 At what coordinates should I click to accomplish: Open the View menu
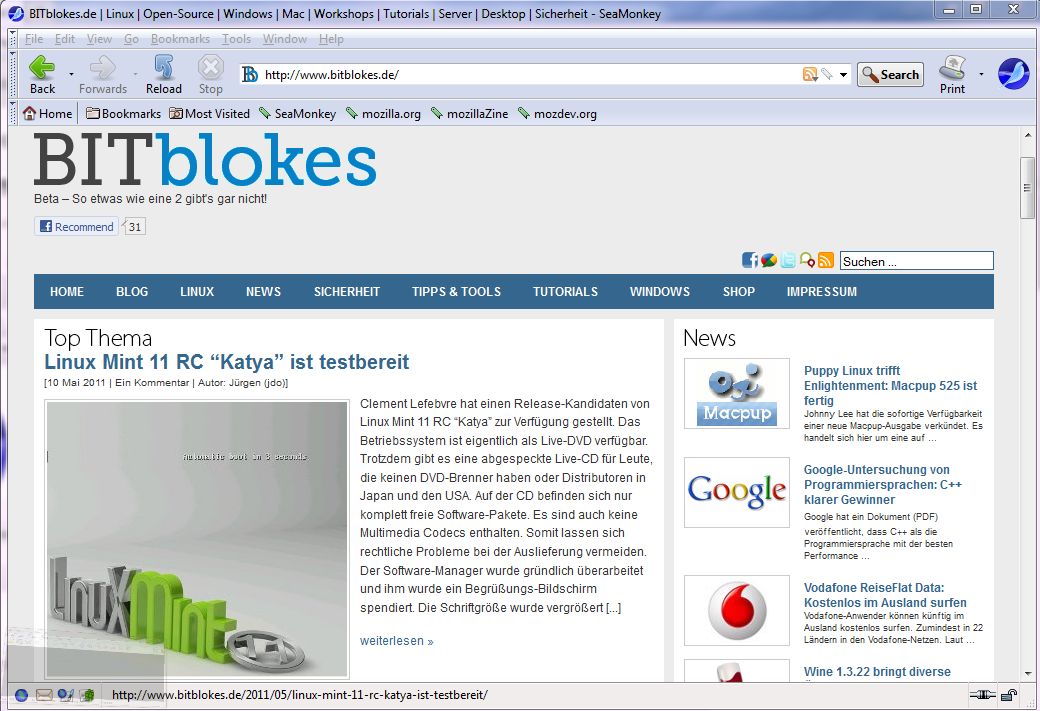(x=99, y=39)
